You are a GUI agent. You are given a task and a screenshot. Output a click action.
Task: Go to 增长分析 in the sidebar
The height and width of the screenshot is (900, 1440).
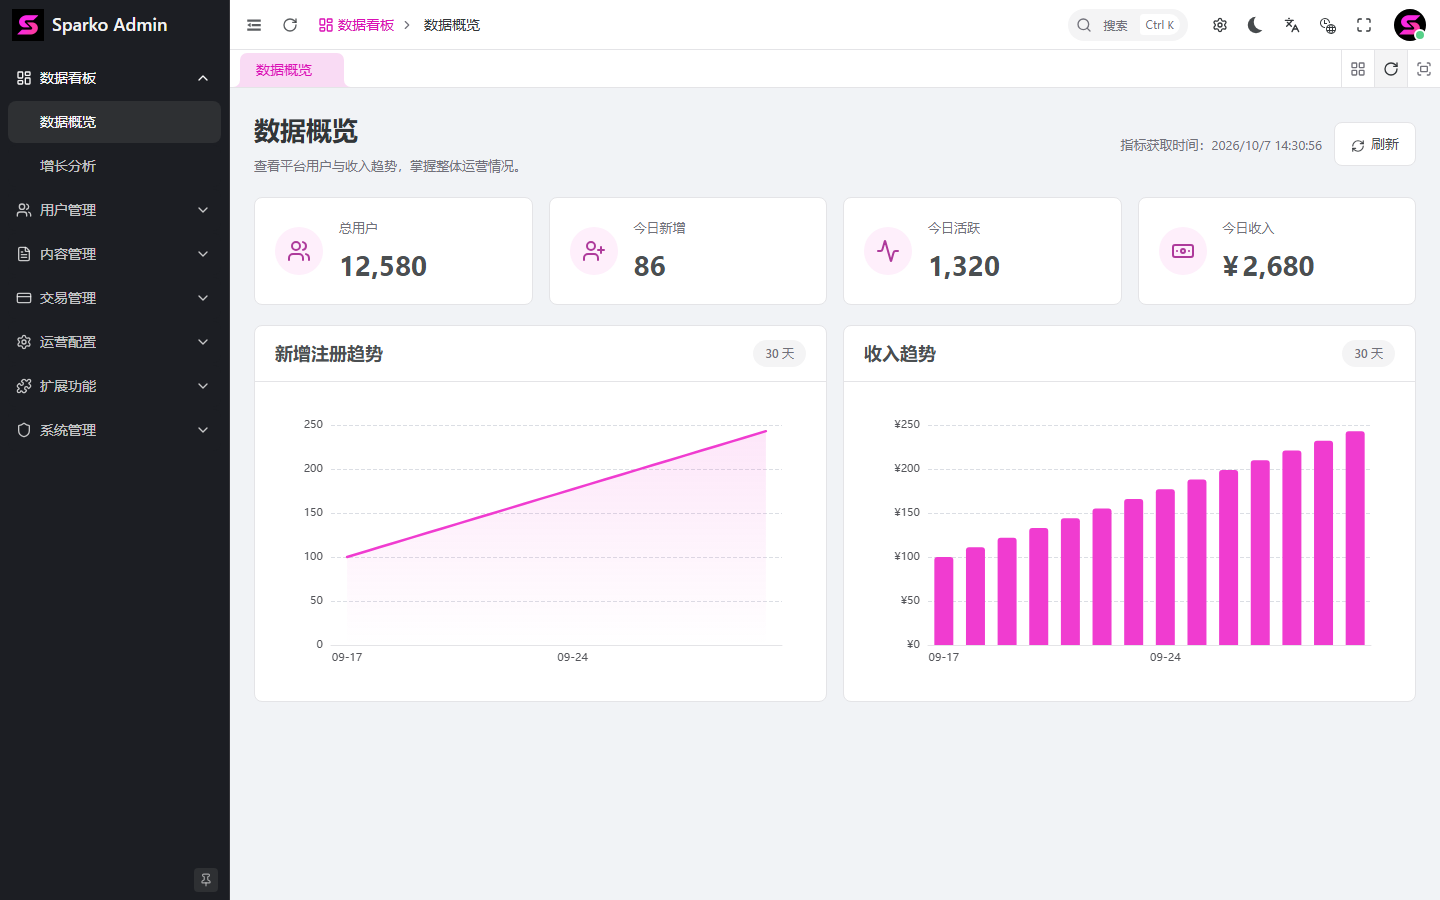(114, 166)
